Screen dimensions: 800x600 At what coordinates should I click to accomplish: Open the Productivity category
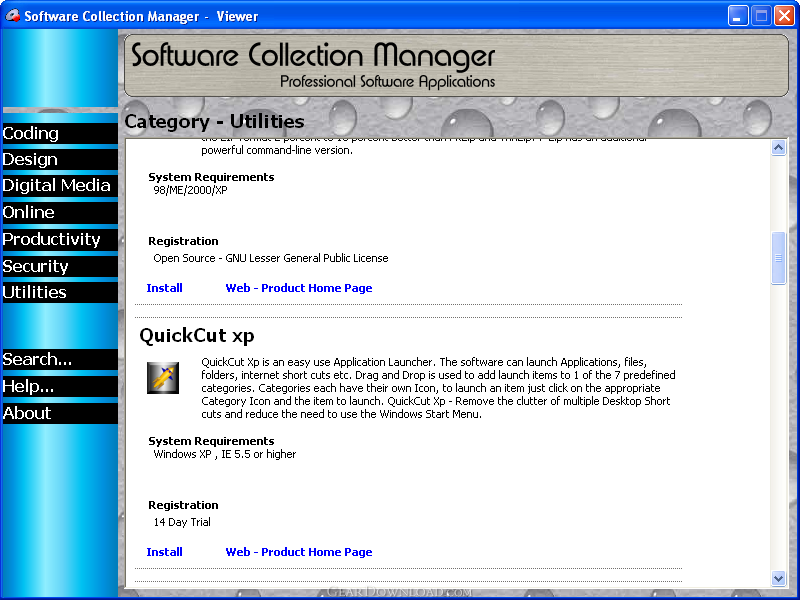click(x=60, y=239)
